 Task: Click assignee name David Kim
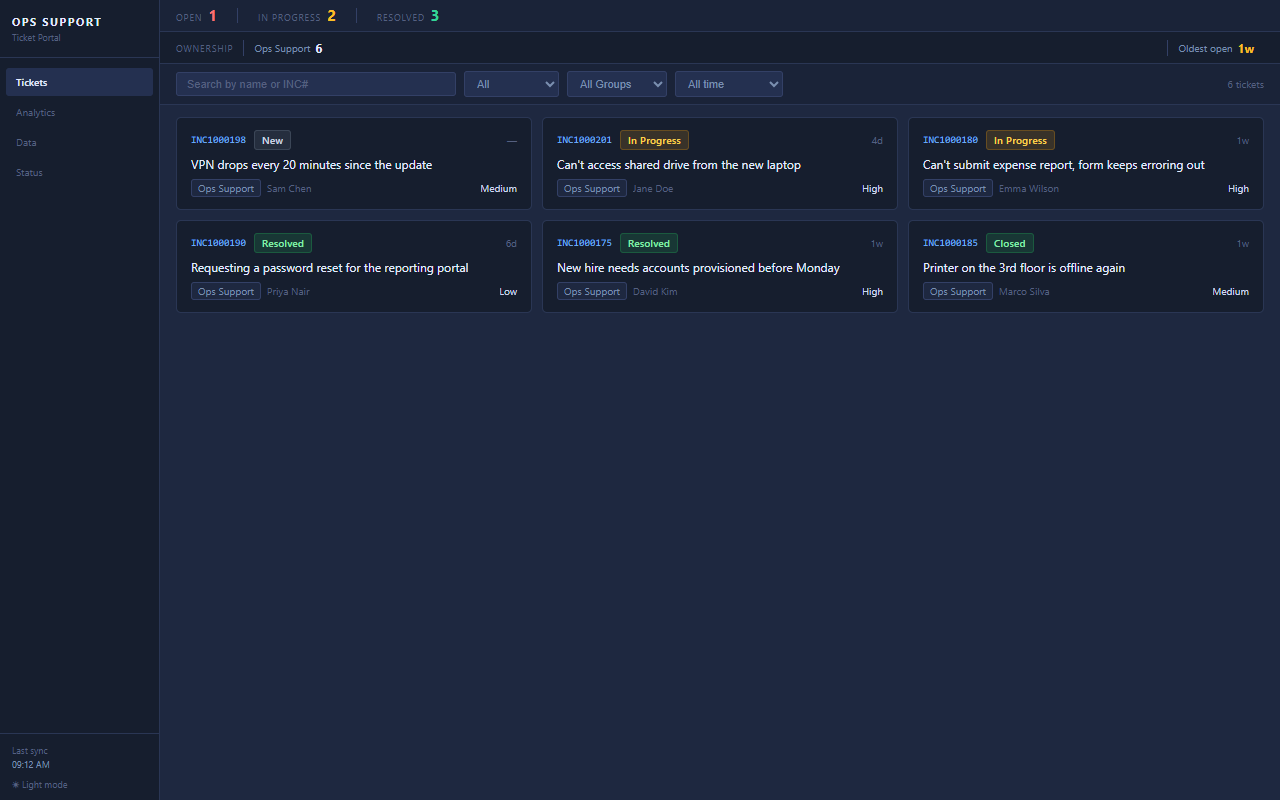[x=655, y=292]
